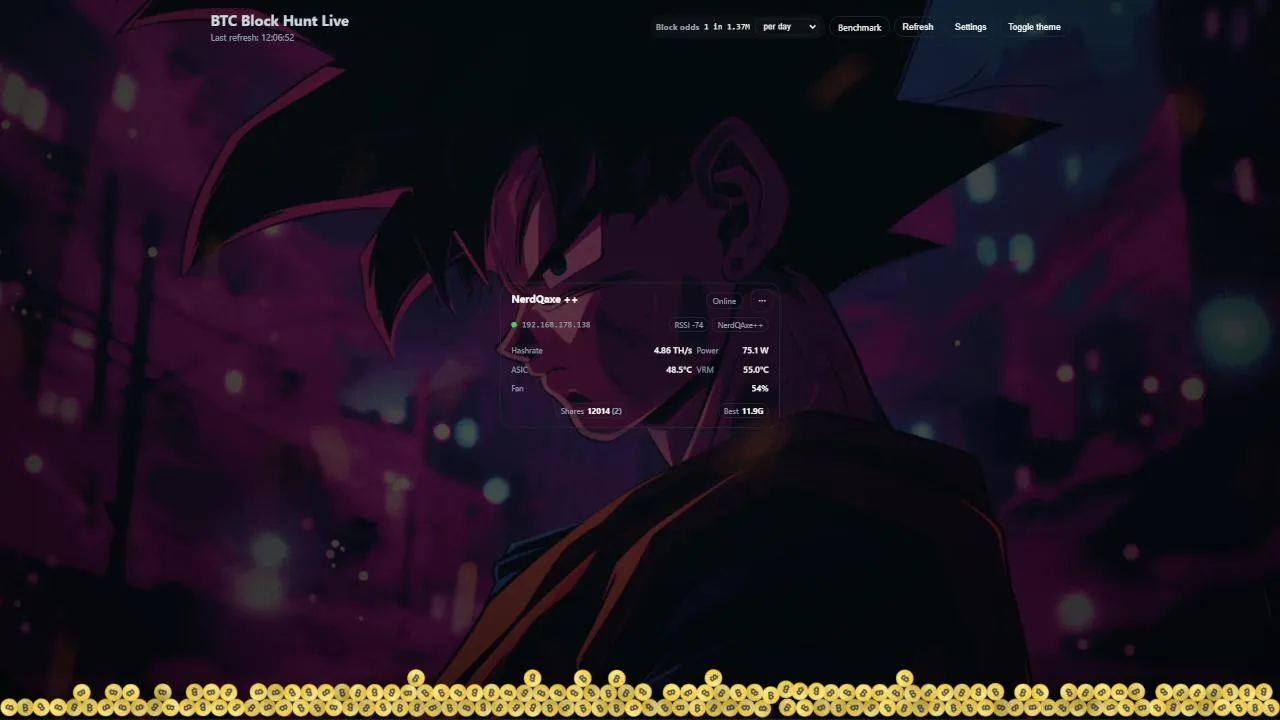Open the per day period dropdown
1280x720 pixels.
(x=789, y=27)
